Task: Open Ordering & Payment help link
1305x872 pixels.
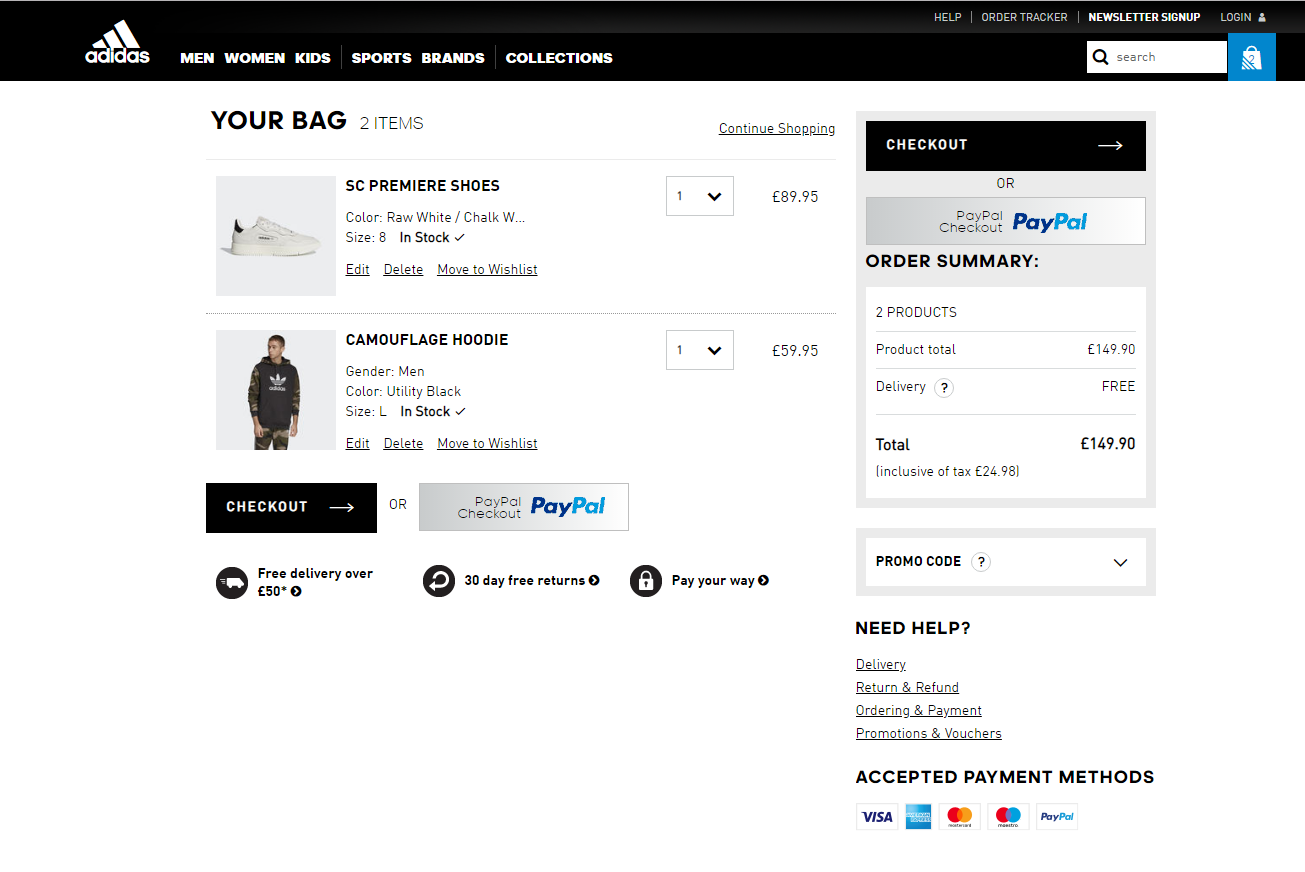Action: pos(919,710)
